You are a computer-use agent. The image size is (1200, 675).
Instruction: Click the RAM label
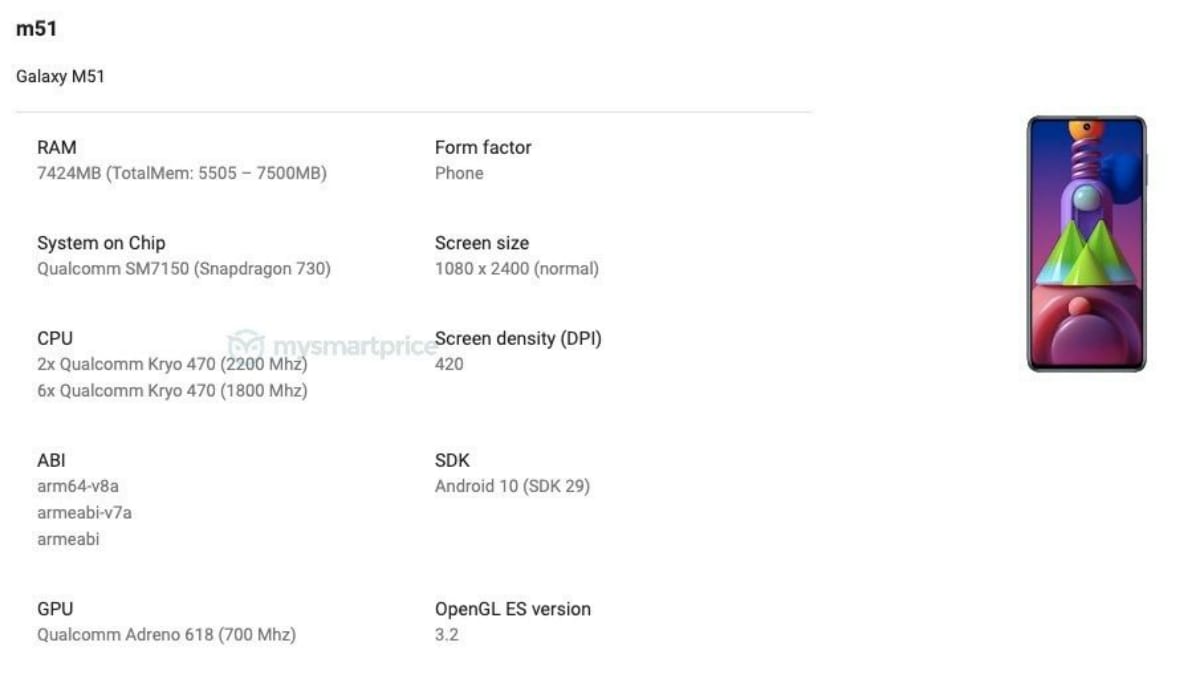tap(56, 147)
